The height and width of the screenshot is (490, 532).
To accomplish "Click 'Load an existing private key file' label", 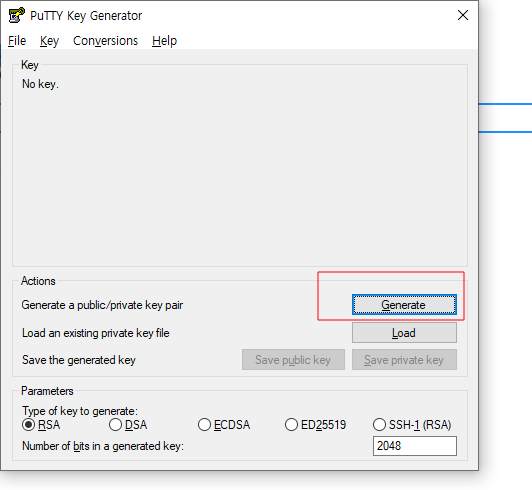I will 96,333.
